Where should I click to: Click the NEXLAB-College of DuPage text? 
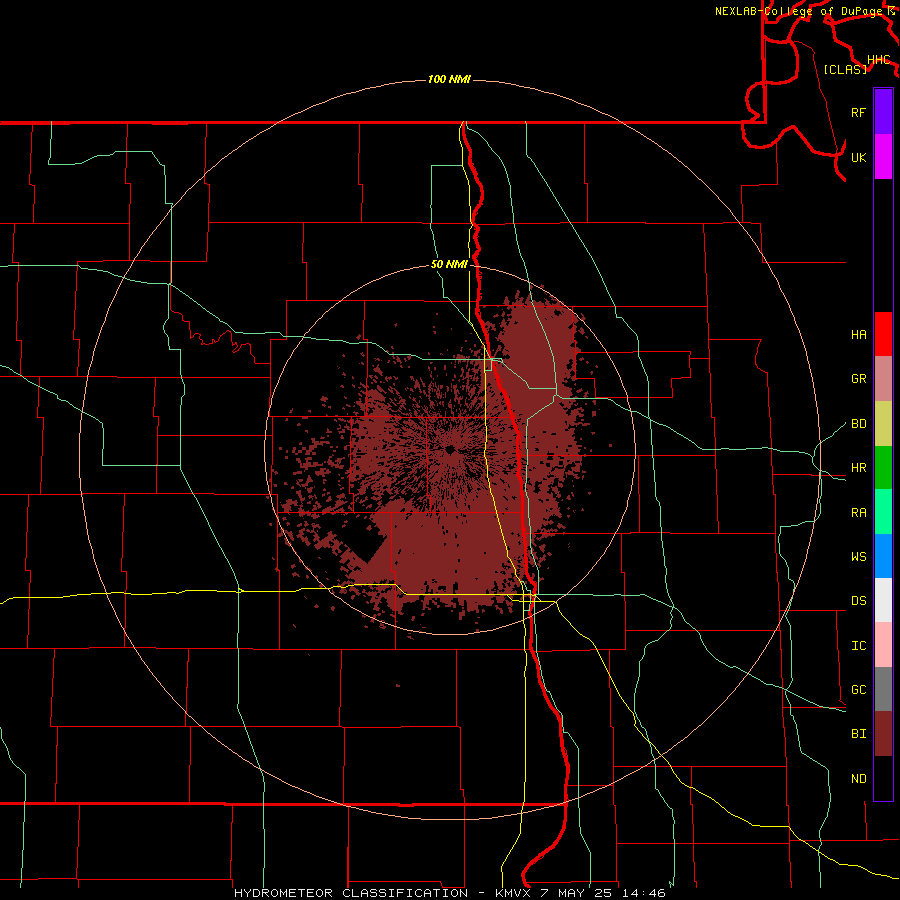800,11
